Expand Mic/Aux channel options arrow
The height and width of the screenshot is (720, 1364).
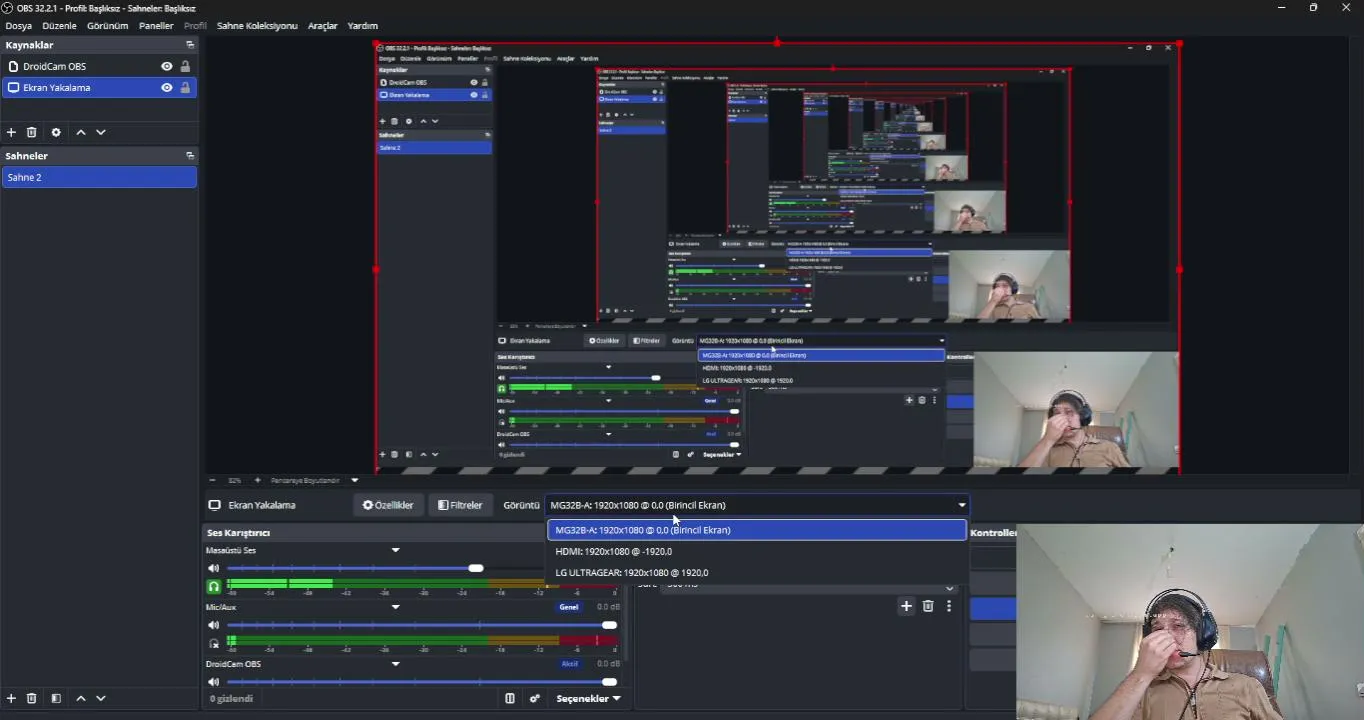coord(395,607)
